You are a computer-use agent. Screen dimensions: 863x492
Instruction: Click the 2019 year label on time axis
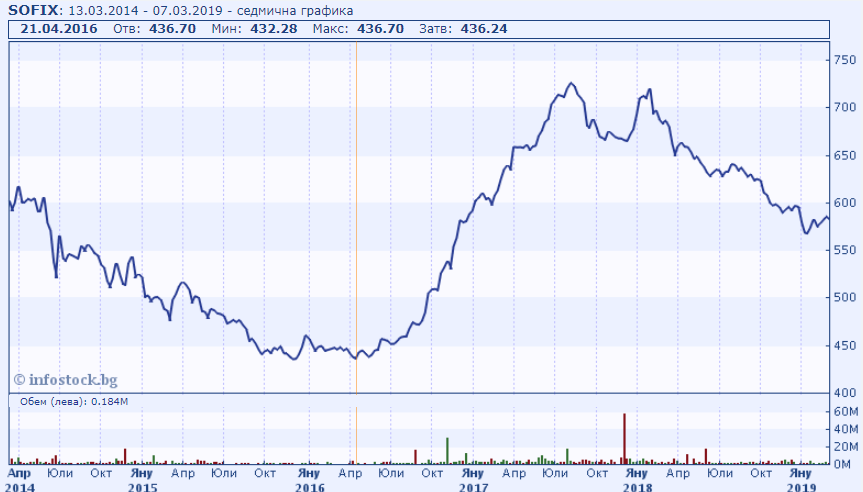coord(801,487)
